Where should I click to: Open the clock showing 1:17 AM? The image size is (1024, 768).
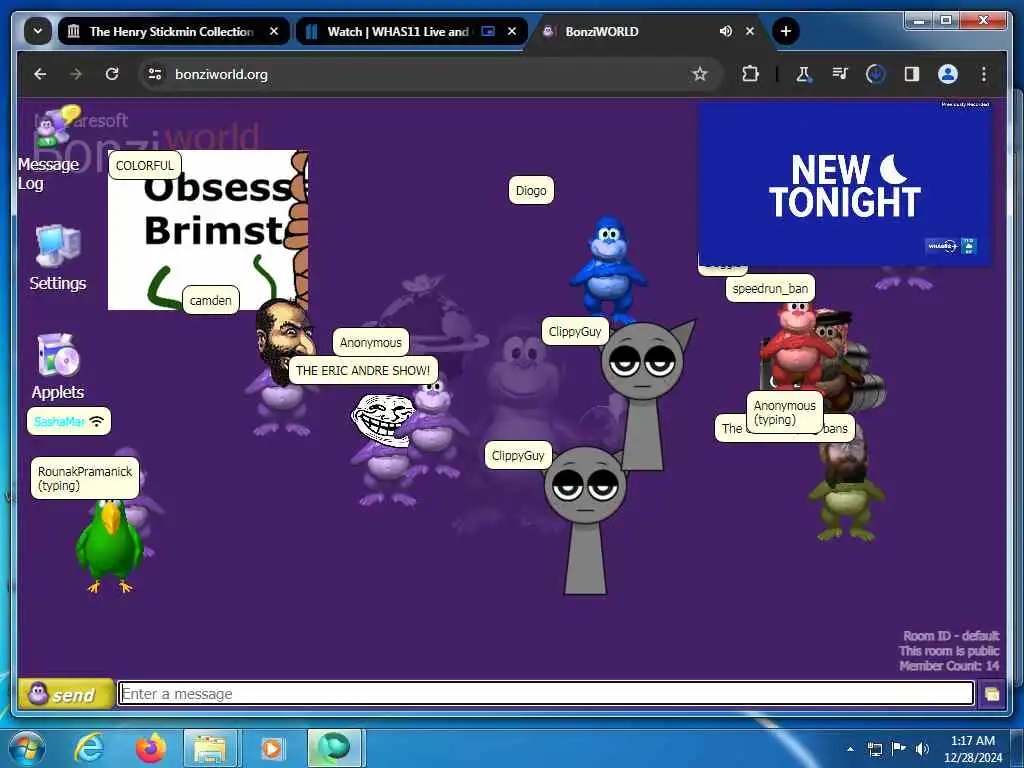(x=972, y=749)
